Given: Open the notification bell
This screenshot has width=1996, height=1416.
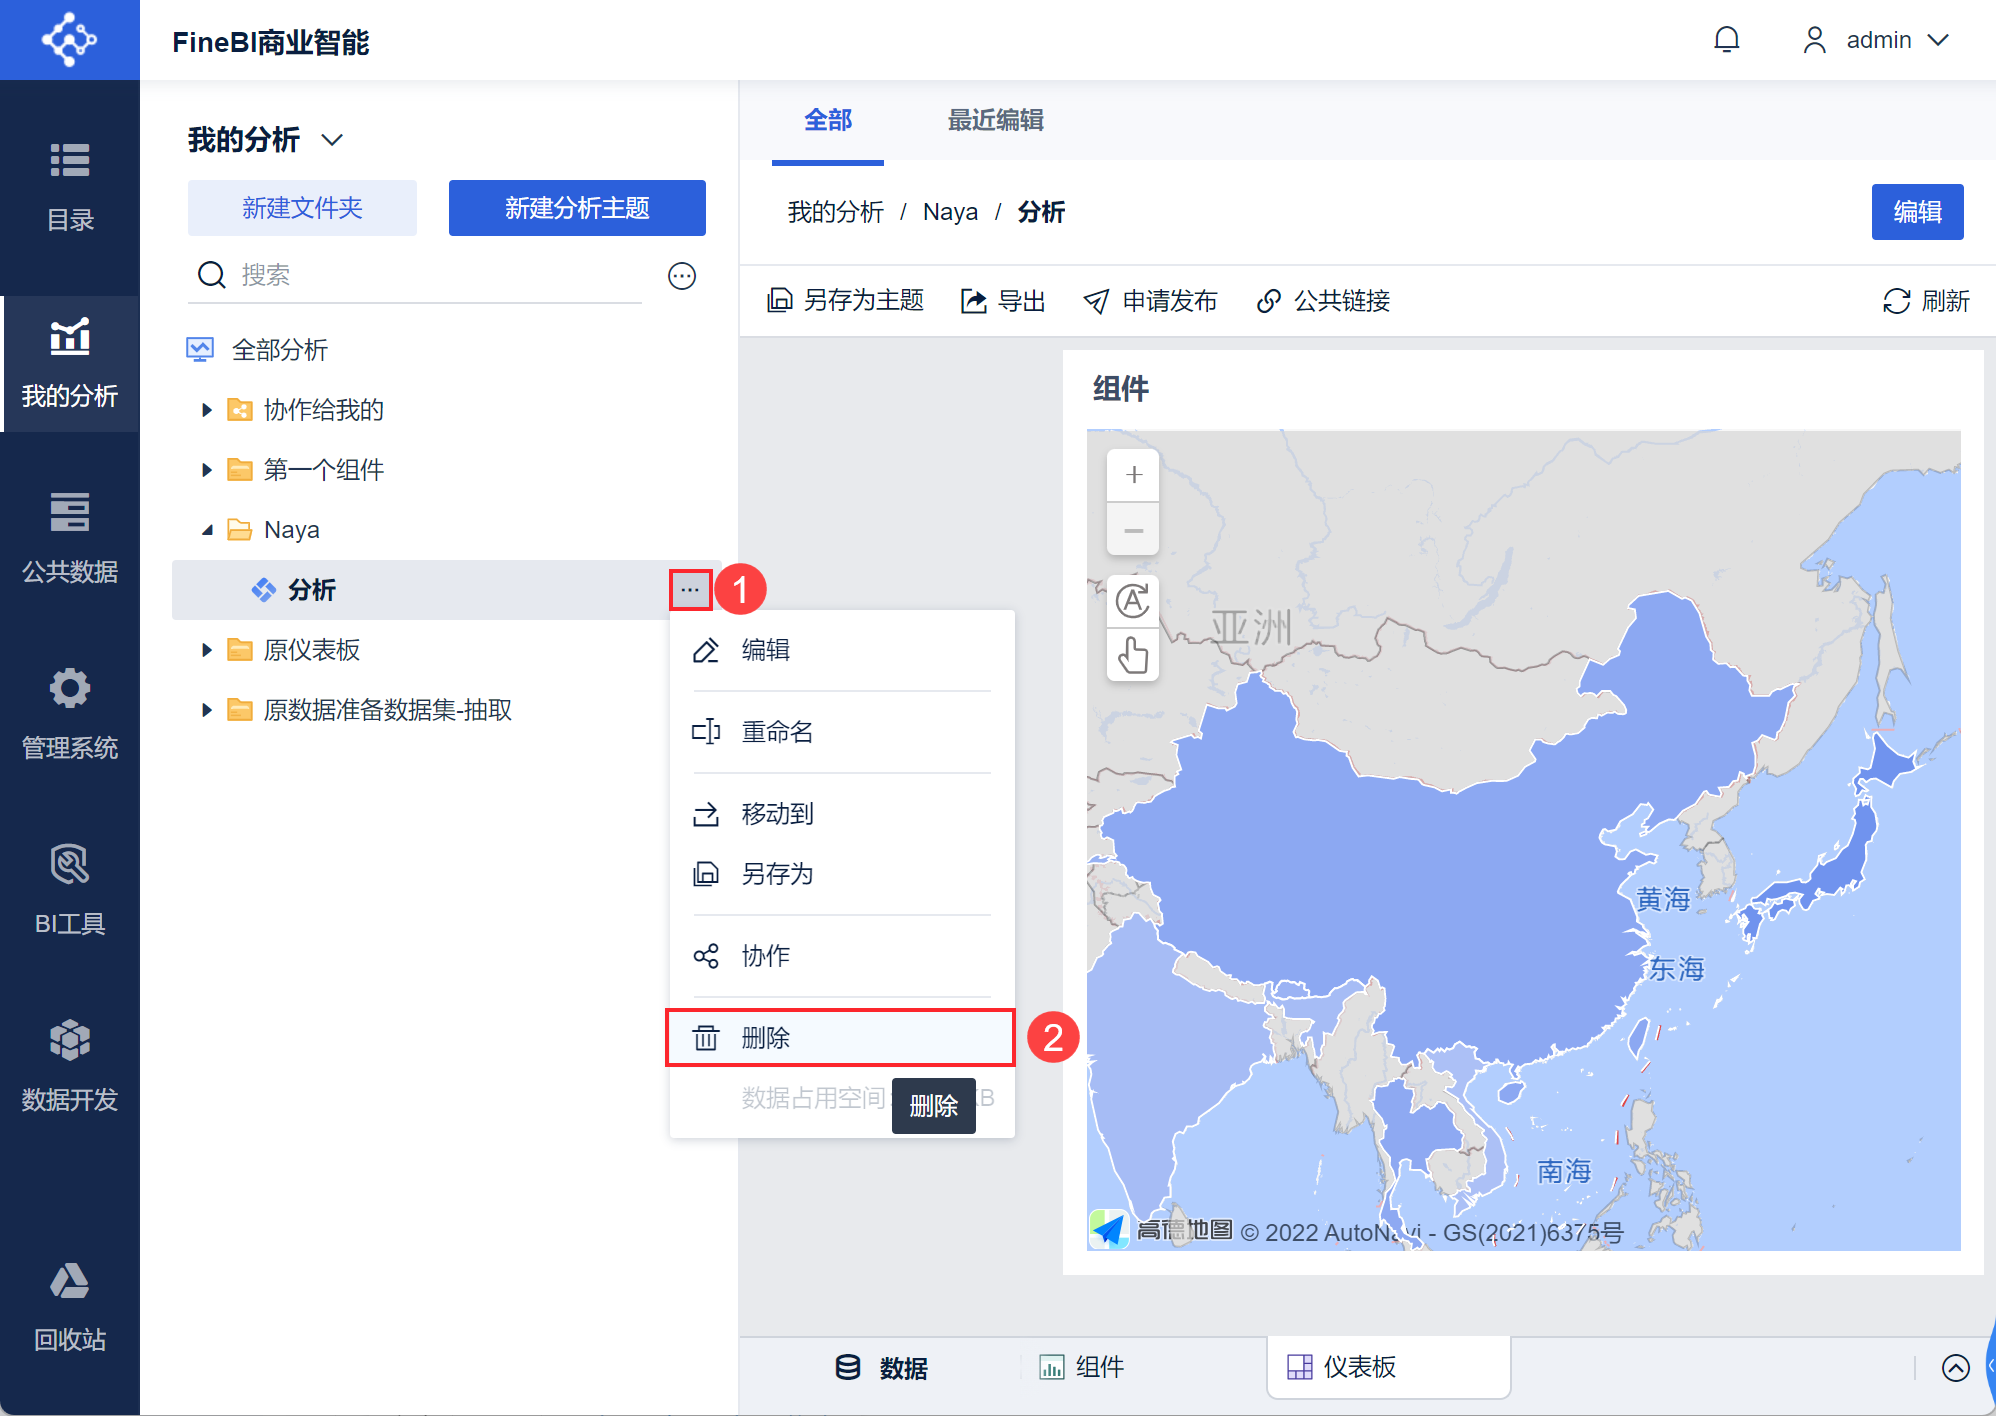Looking at the screenshot, I should pyautogui.click(x=1726, y=40).
